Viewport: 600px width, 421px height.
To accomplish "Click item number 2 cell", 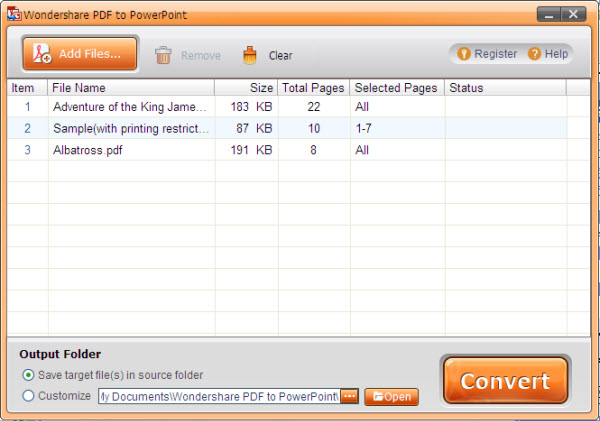I will coord(28,128).
